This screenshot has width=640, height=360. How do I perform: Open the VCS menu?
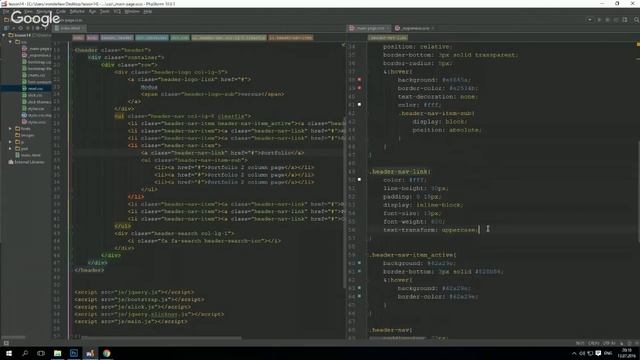pyautogui.click(x=117, y=11)
